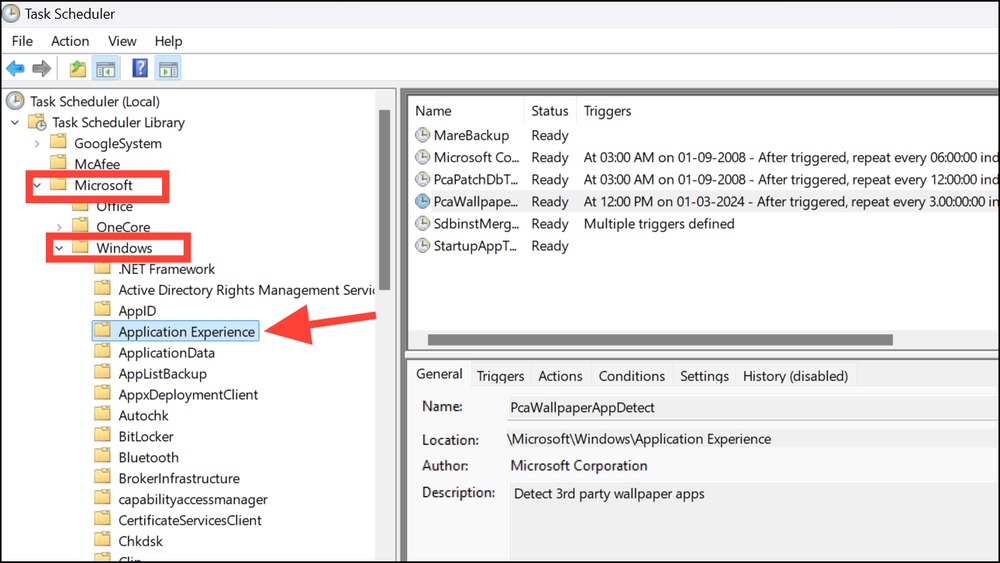Click the Back arrow toolbar icon

15,68
